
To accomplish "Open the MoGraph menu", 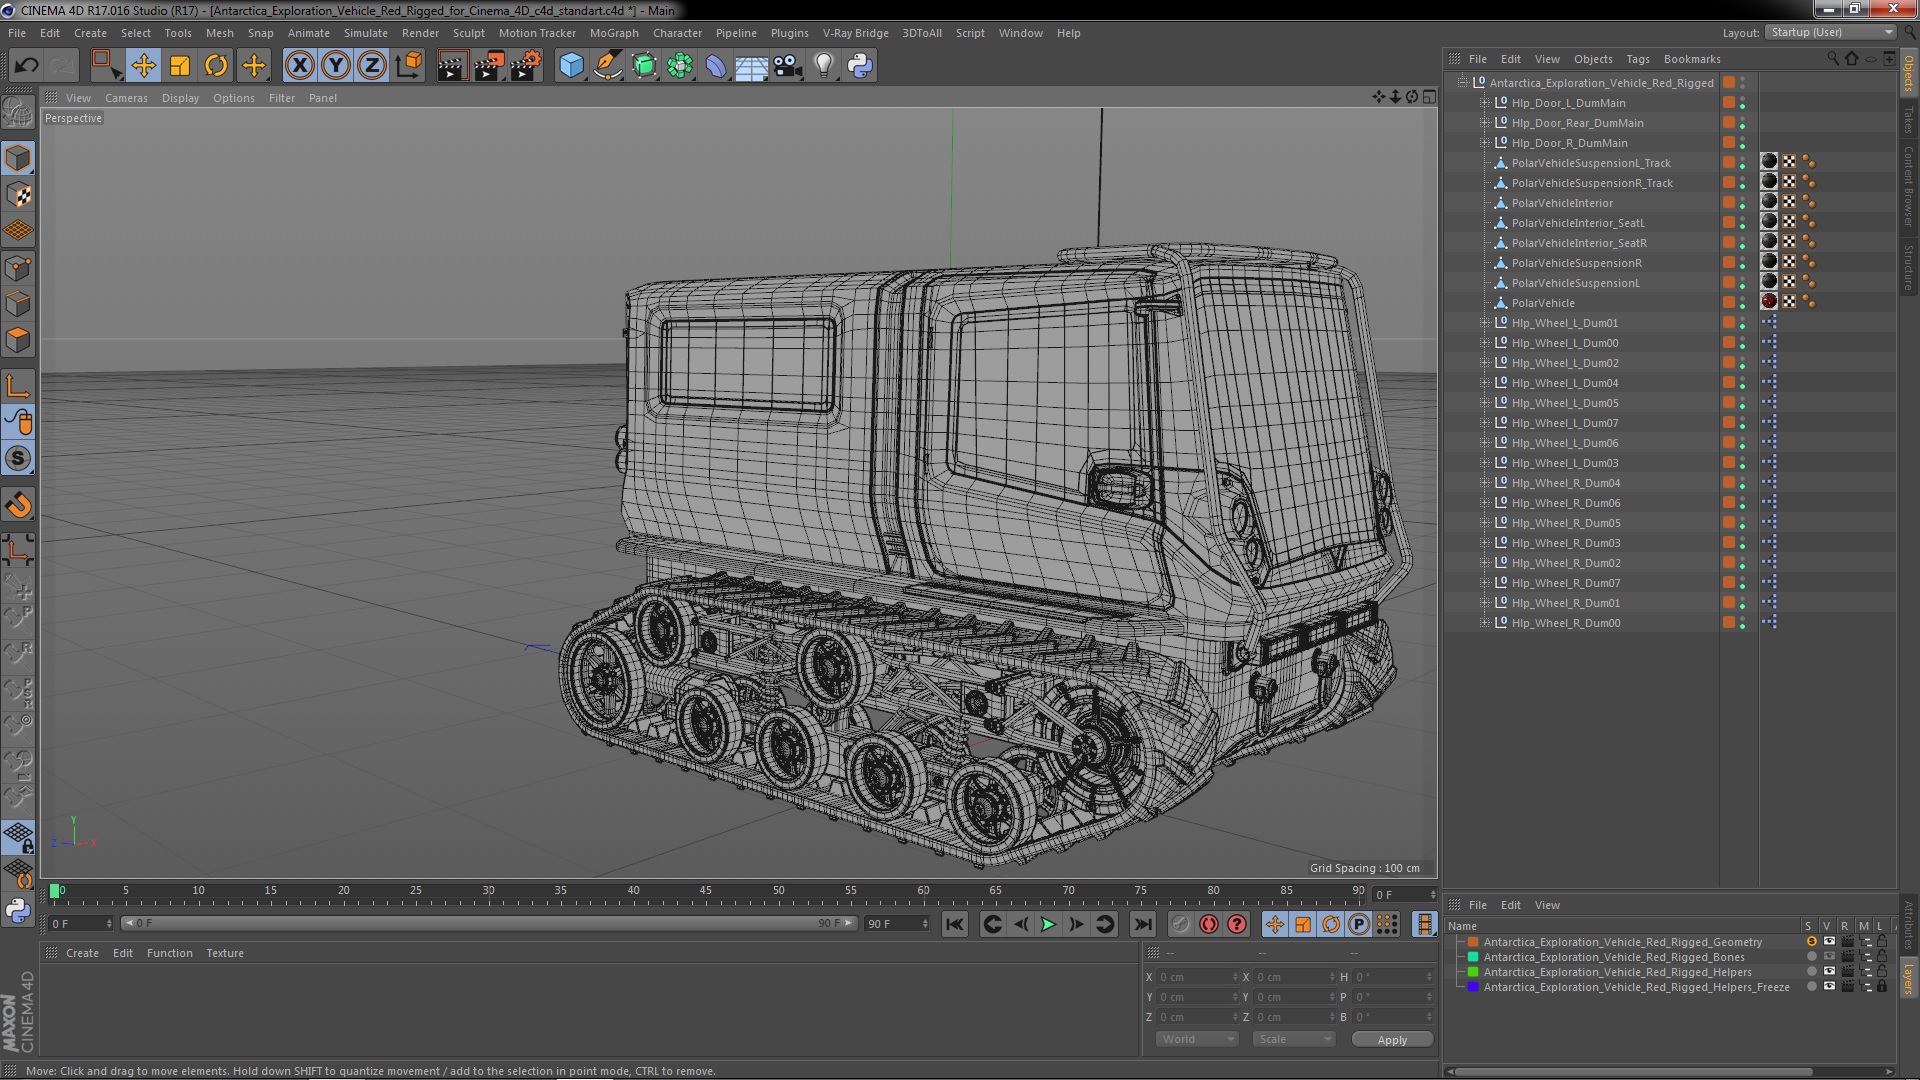I will coord(614,33).
